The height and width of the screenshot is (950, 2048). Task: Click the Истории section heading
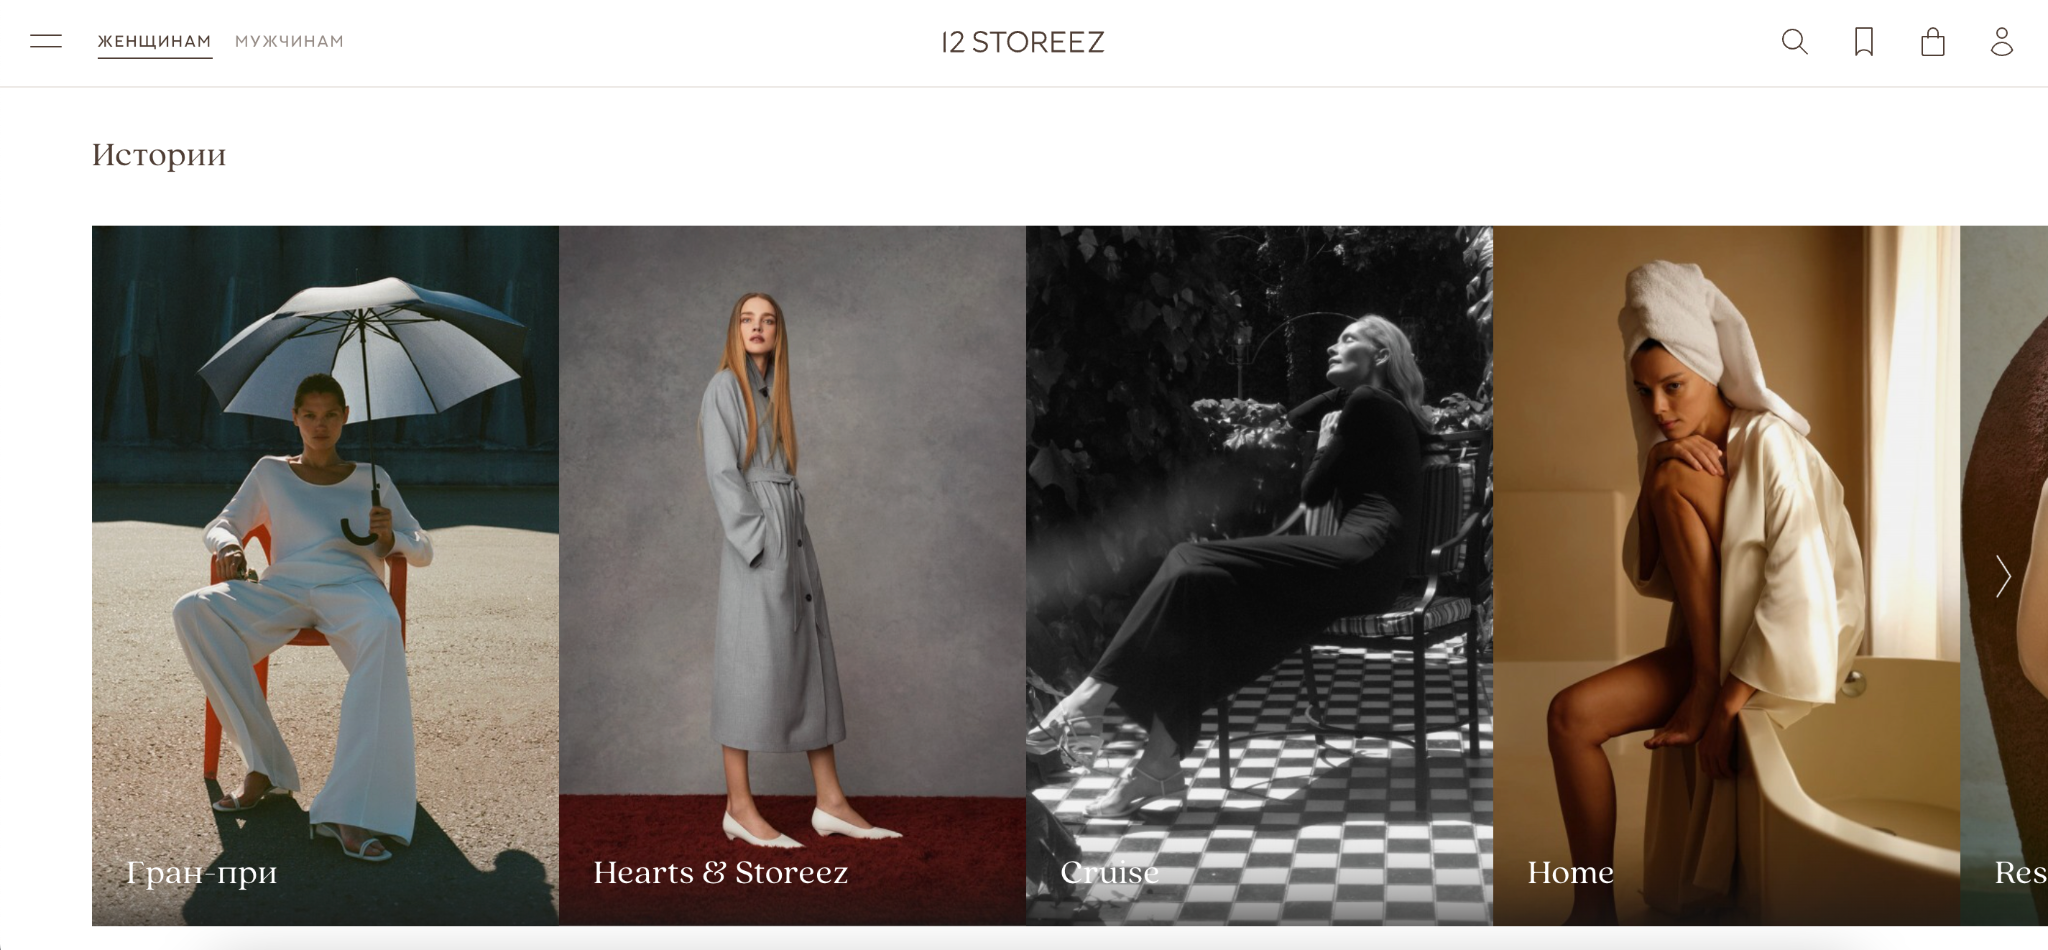(x=159, y=155)
